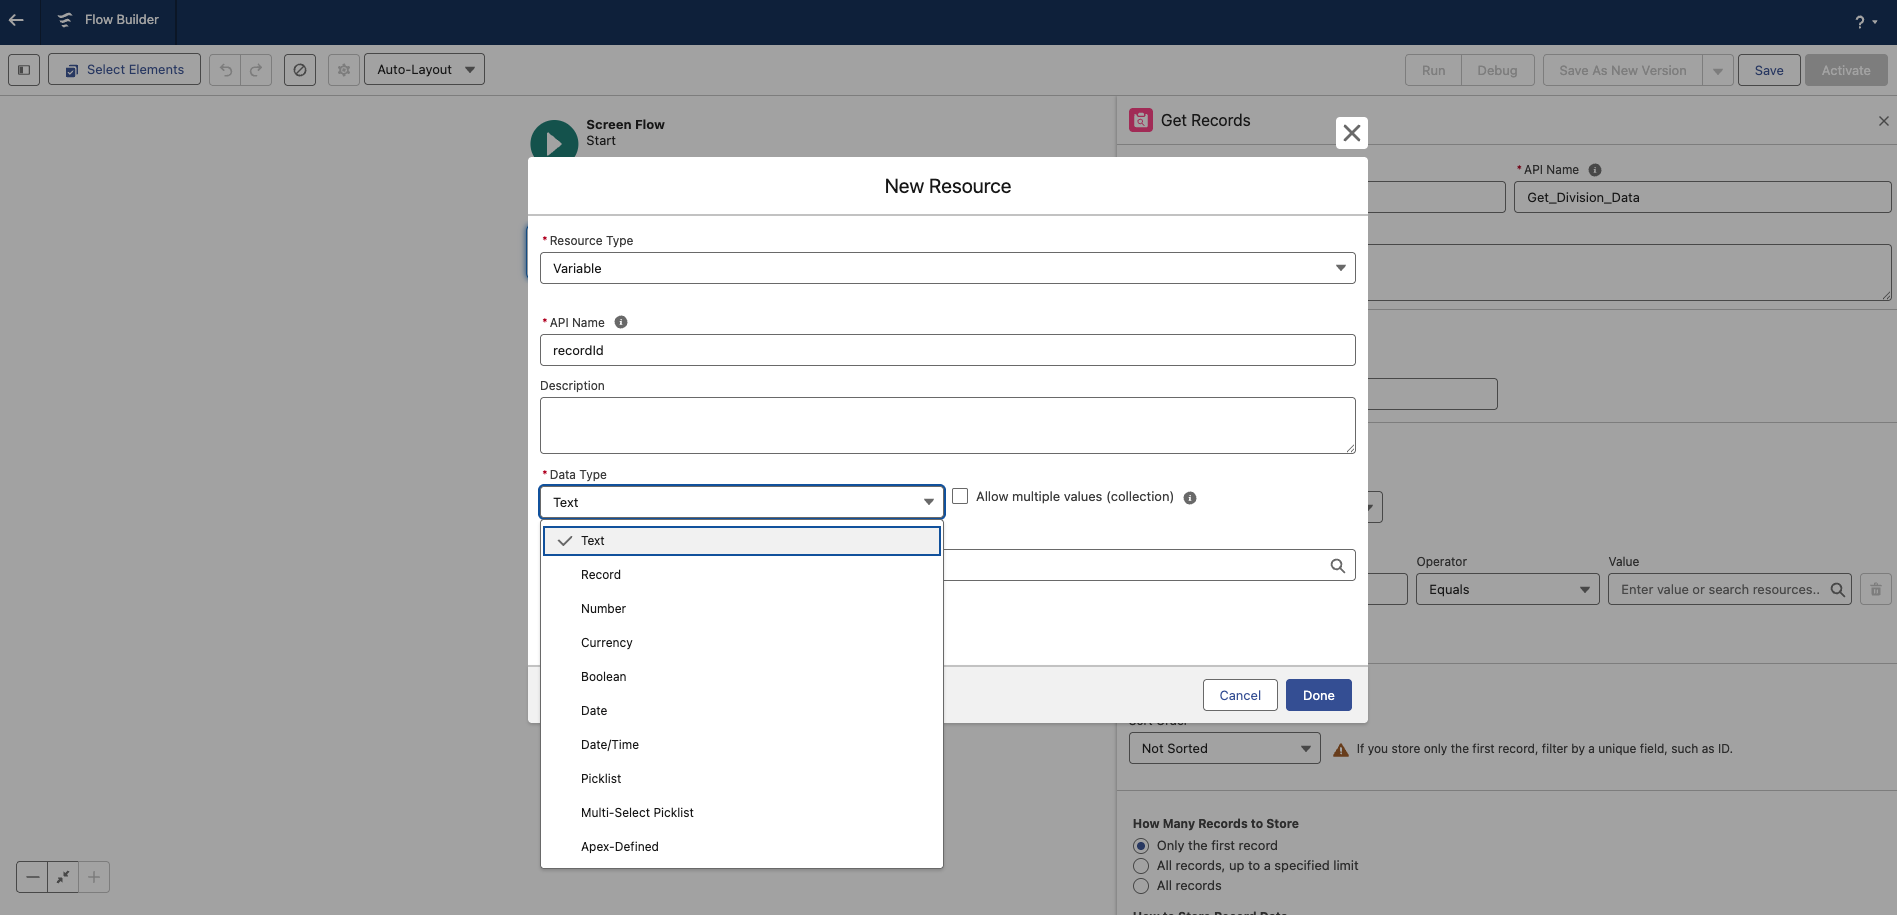Click the redo arrow icon
The image size is (1897, 915).
tap(256, 70)
